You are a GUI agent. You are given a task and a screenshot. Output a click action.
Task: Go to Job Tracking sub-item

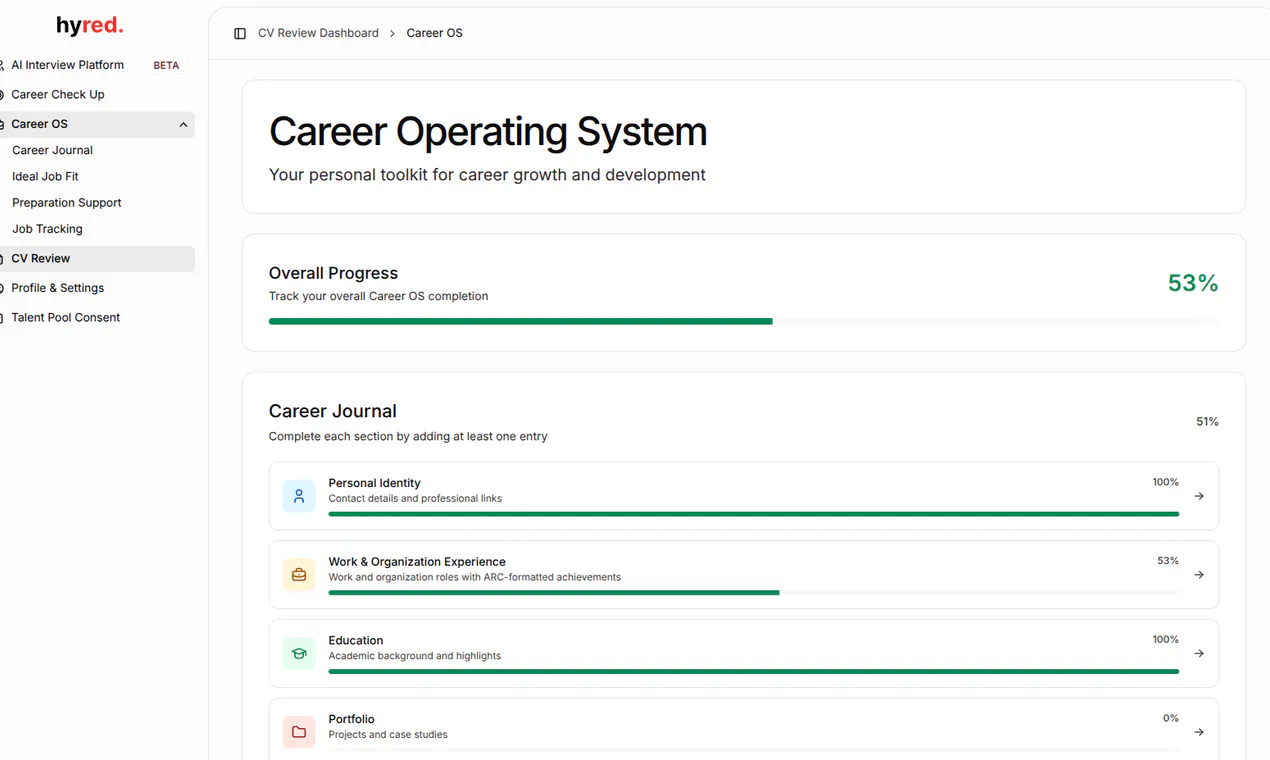point(47,229)
